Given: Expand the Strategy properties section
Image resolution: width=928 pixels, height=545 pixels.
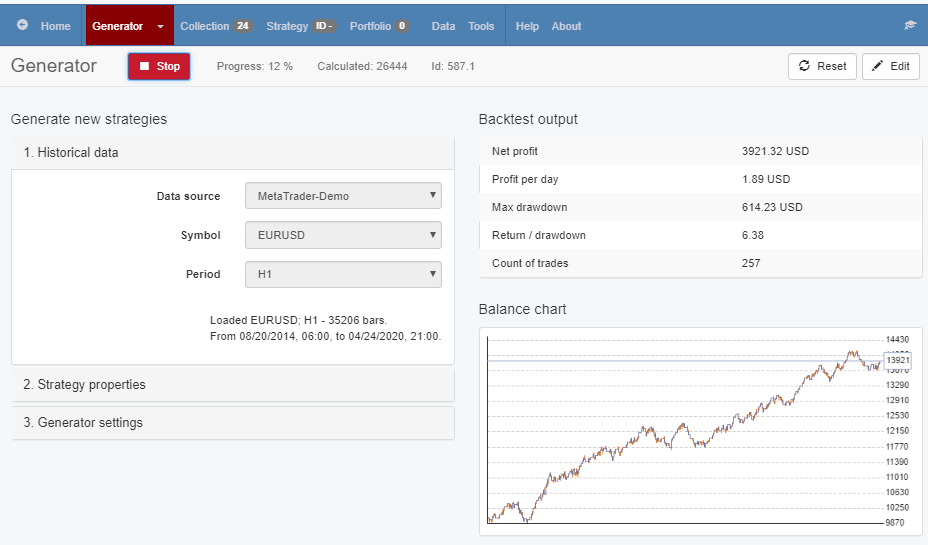Looking at the screenshot, I should [232, 385].
